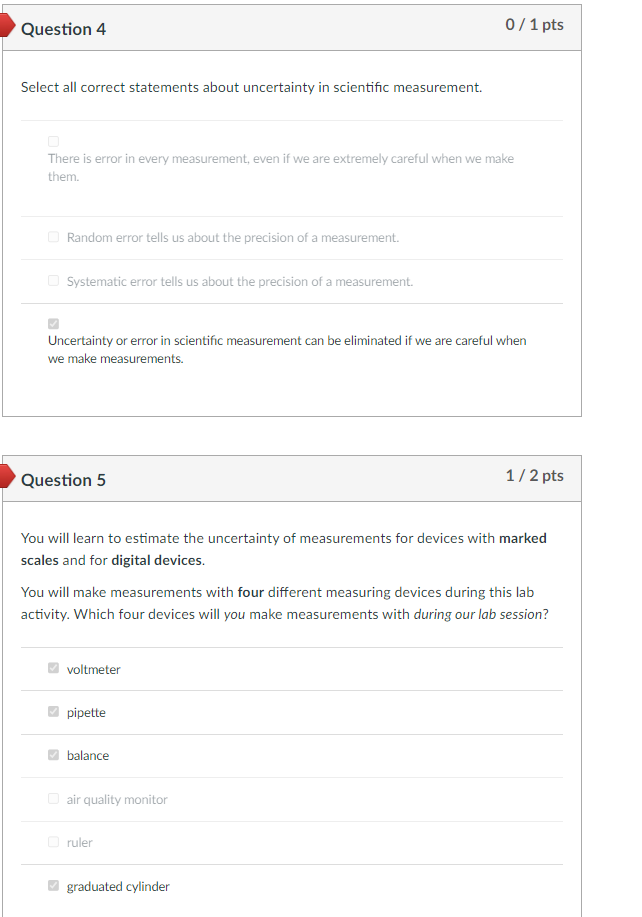Uncheck the pipette option
Image resolution: width=642 pixels, height=917 pixels.
[x=53, y=711]
